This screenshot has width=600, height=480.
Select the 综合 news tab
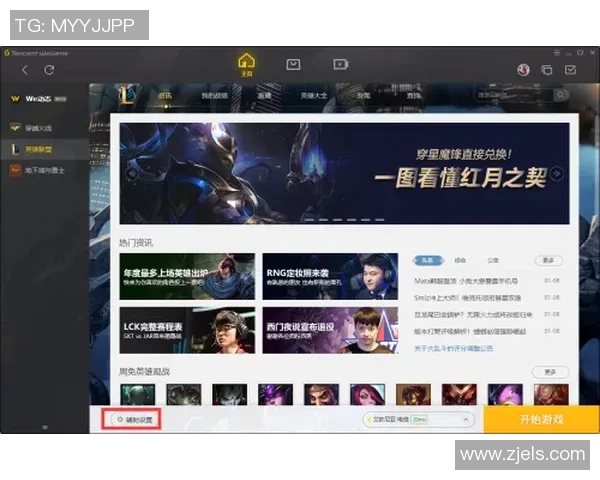(460, 261)
